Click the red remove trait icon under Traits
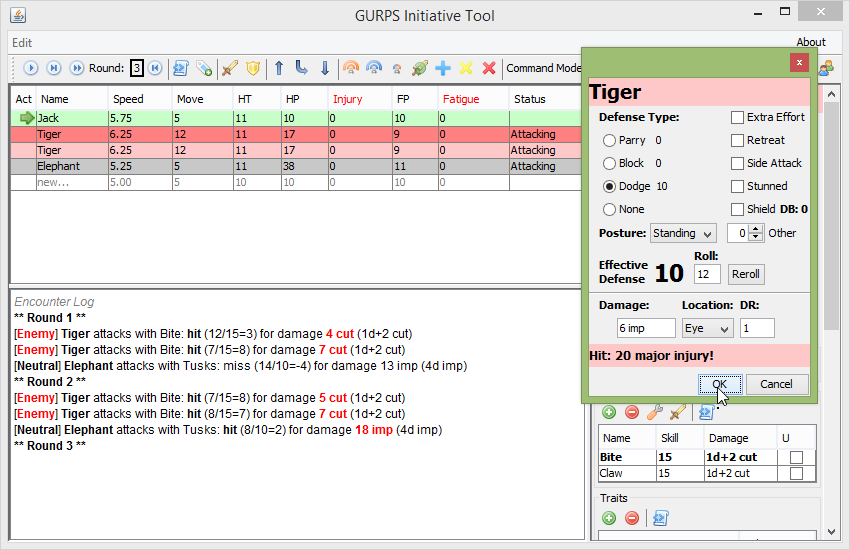850x550 pixels. (x=632, y=519)
